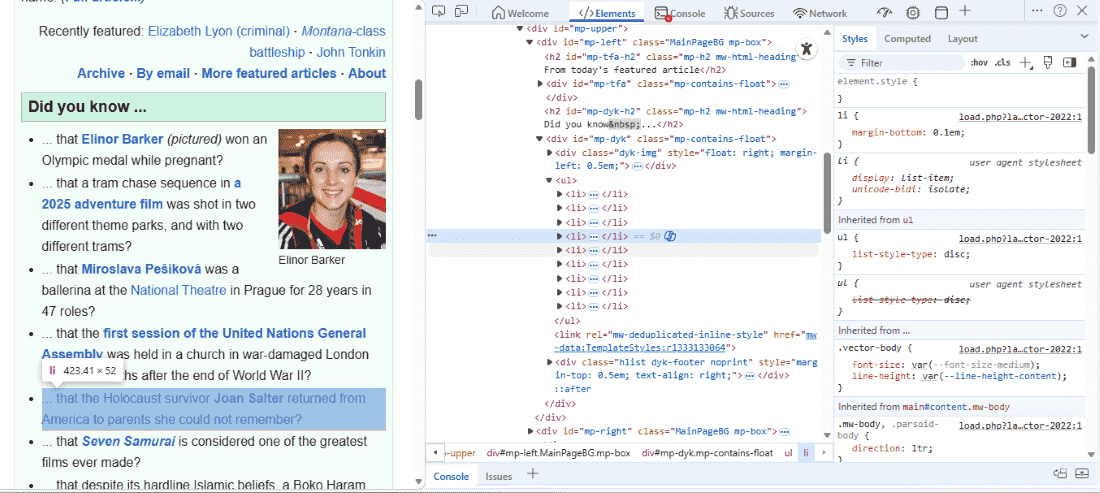Viewport: 1100px width, 493px height.
Task: Toggle the :hov element state button
Action: (979, 62)
